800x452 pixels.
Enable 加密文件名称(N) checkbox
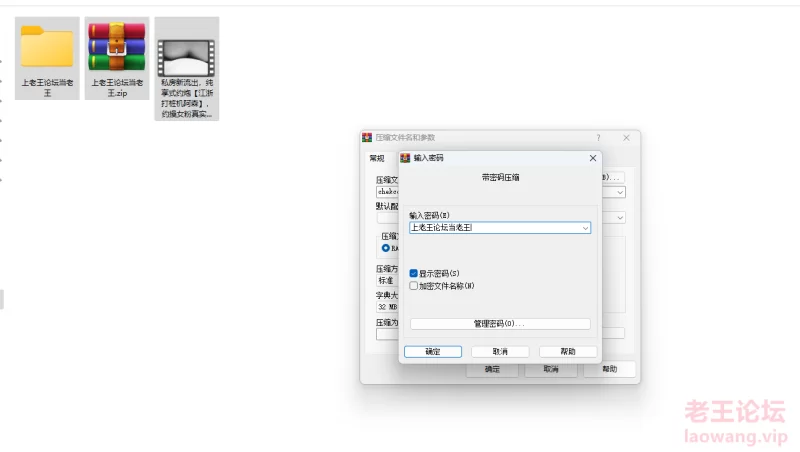(414, 286)
